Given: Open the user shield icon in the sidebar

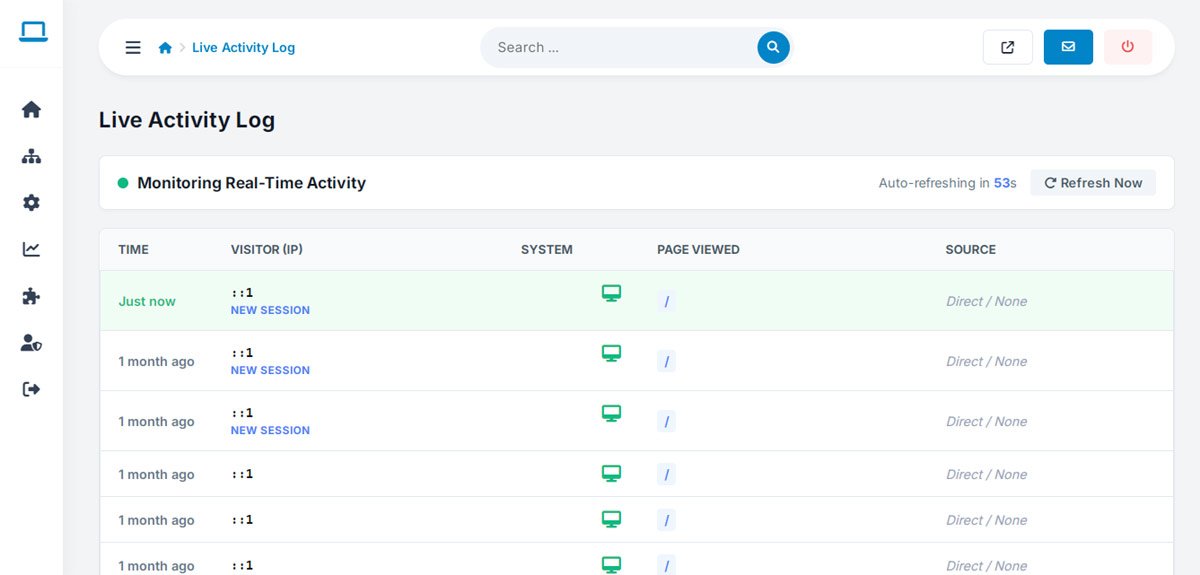Looking at the screenshot, I should click(x=31, y=343).
